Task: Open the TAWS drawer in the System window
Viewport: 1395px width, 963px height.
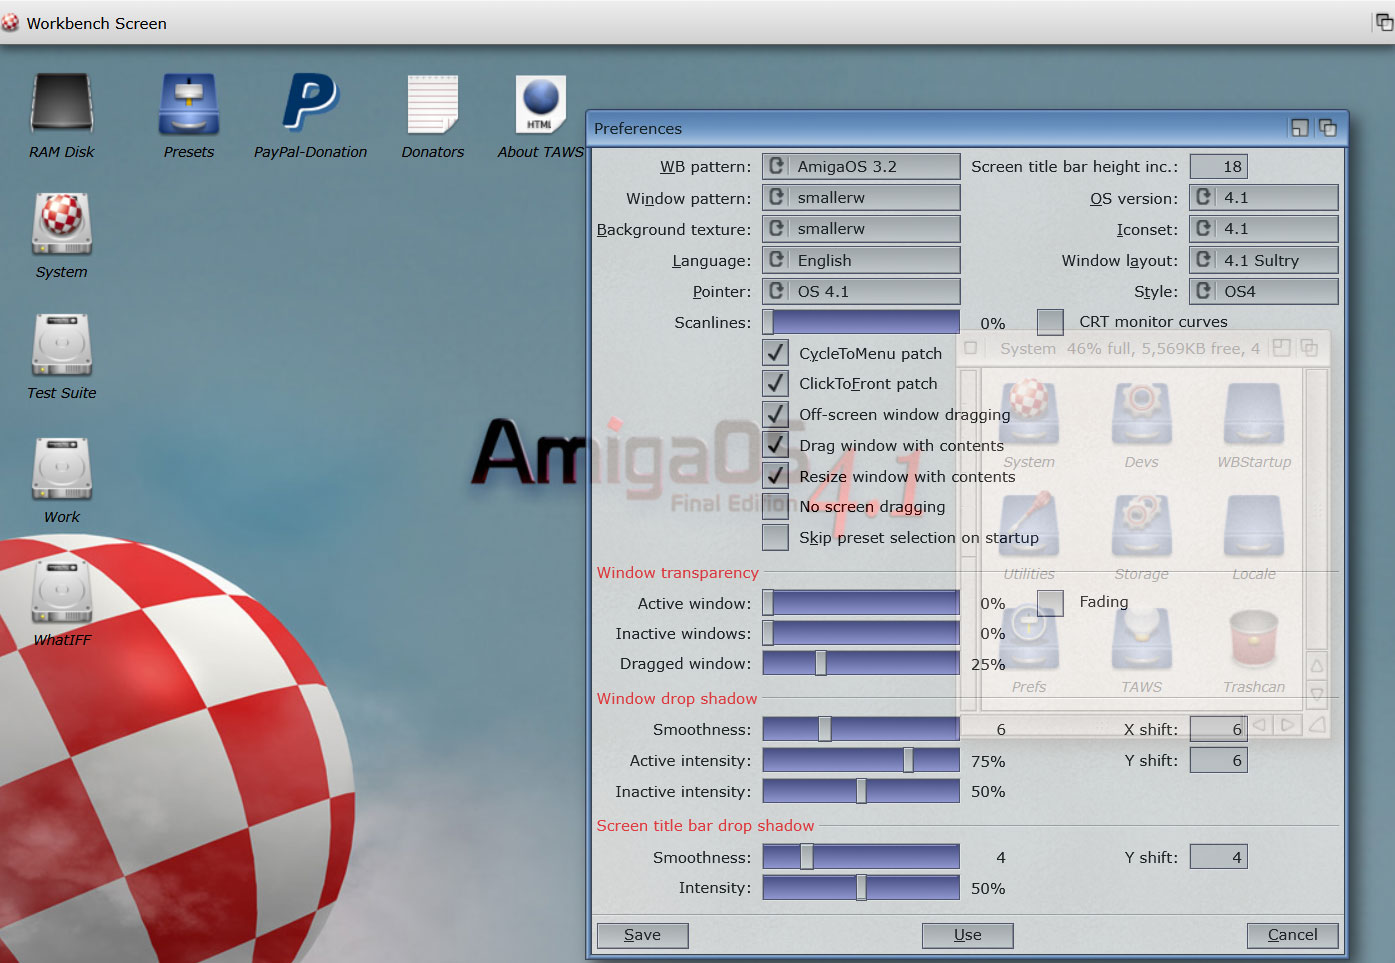Action: [1140, 640]
